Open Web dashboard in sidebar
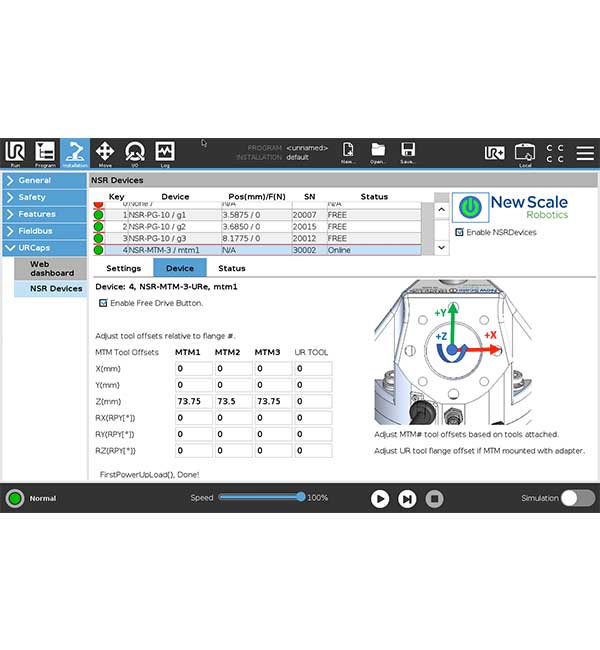 [x=51, y=269]
